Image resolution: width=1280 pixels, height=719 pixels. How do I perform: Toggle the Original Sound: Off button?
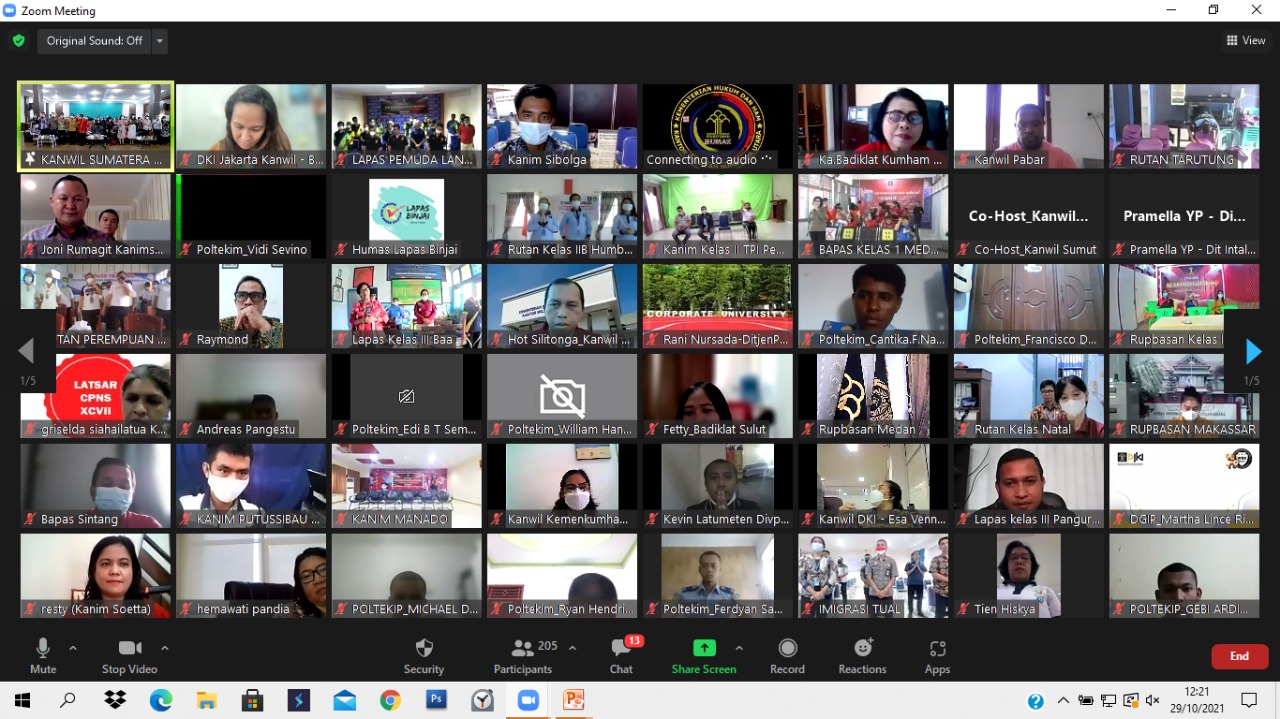click(94, 41)
